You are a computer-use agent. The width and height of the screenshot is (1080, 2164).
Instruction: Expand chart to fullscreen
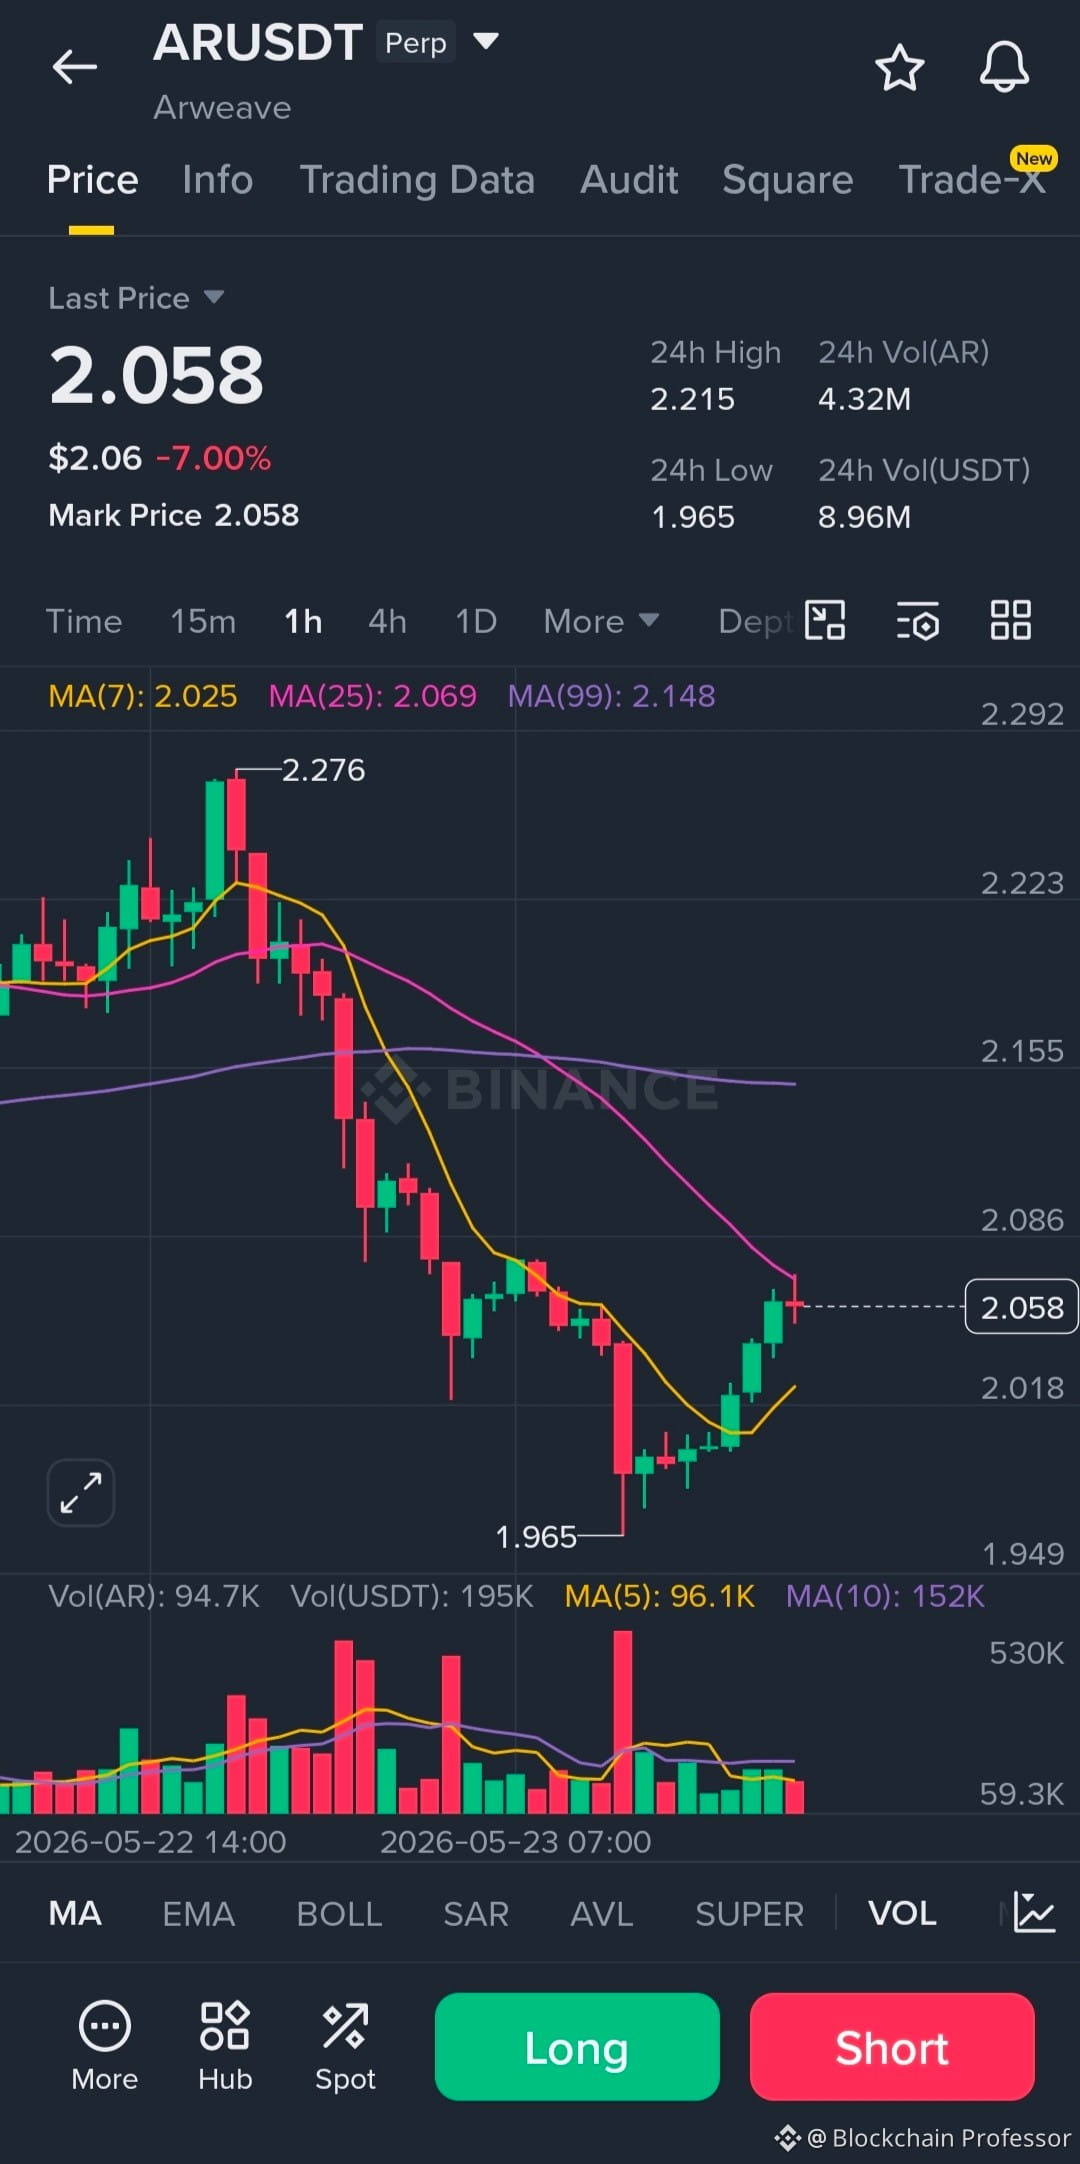(x=81, y=1493)
